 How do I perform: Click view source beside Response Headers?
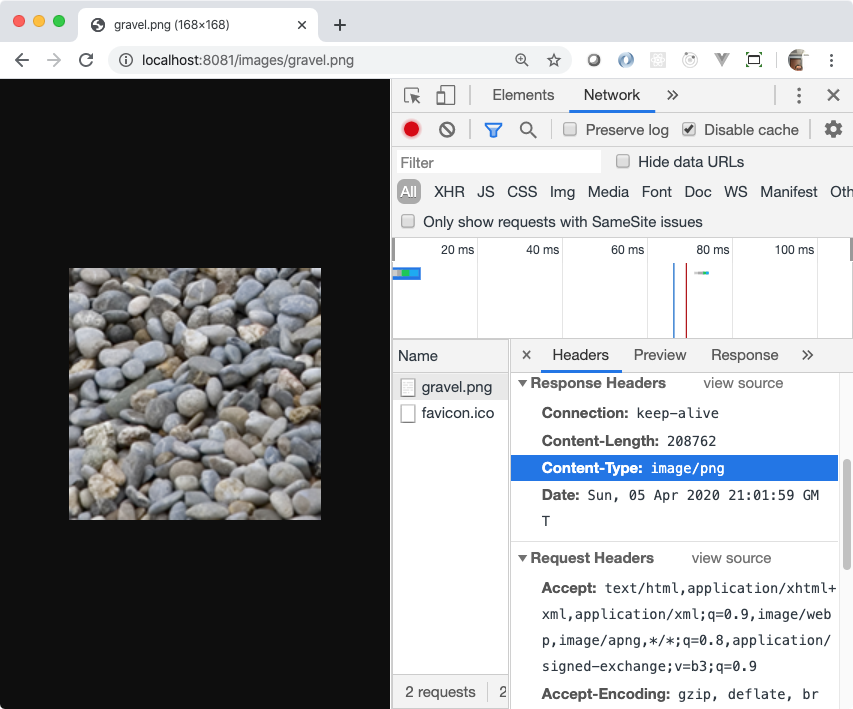pyautogui.click(x=743, y=384)
